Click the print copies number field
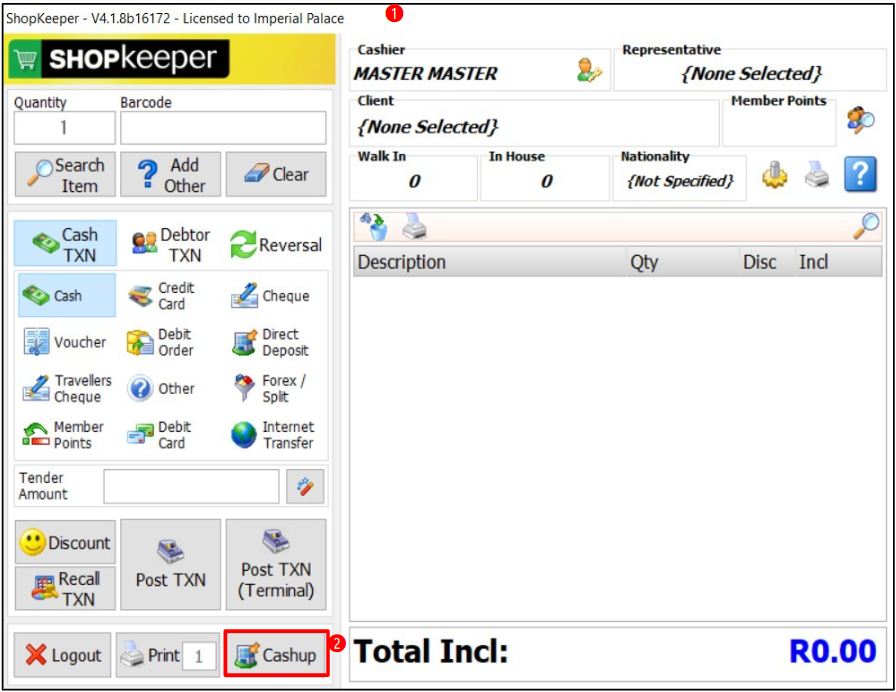This screenshot has height=692, width=896. pos(199,656)
